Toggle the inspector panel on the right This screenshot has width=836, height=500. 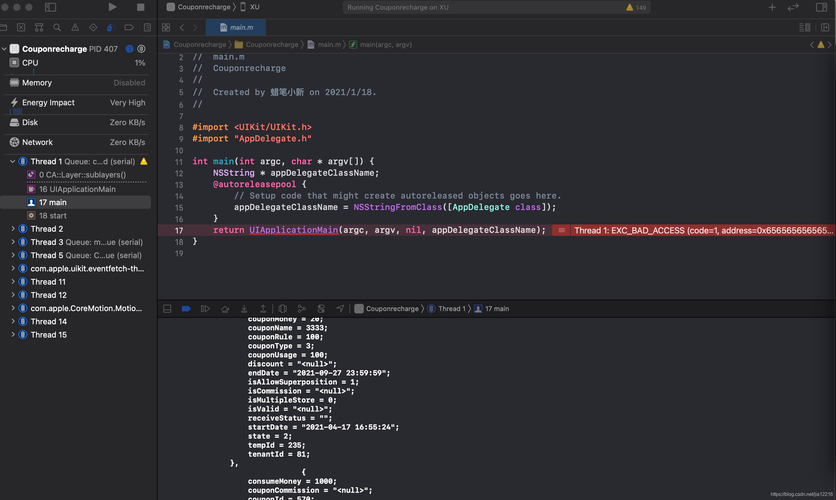click(822, 7)
